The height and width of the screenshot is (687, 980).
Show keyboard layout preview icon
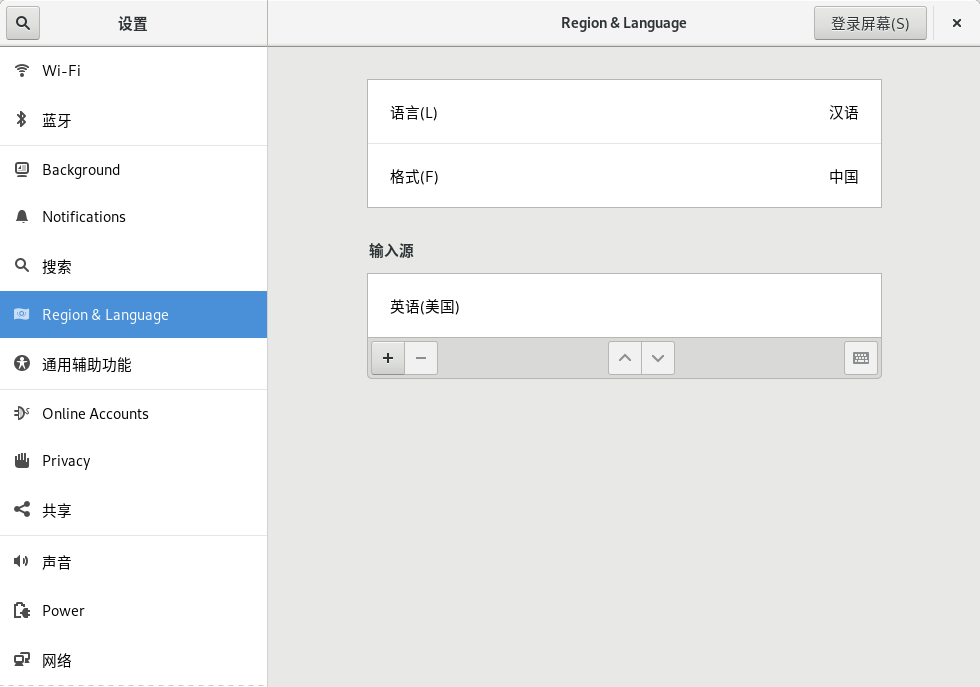[861, 358]
